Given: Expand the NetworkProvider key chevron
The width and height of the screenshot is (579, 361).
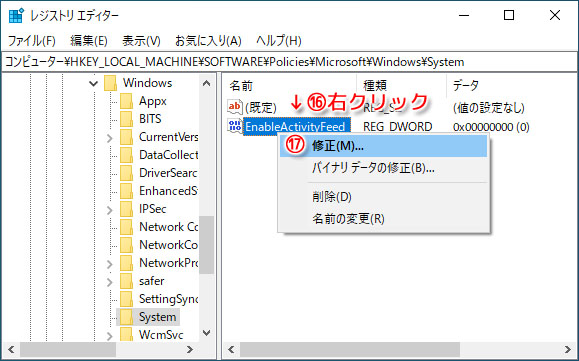Looking at the screenshot, I should (x=110, y=264).
